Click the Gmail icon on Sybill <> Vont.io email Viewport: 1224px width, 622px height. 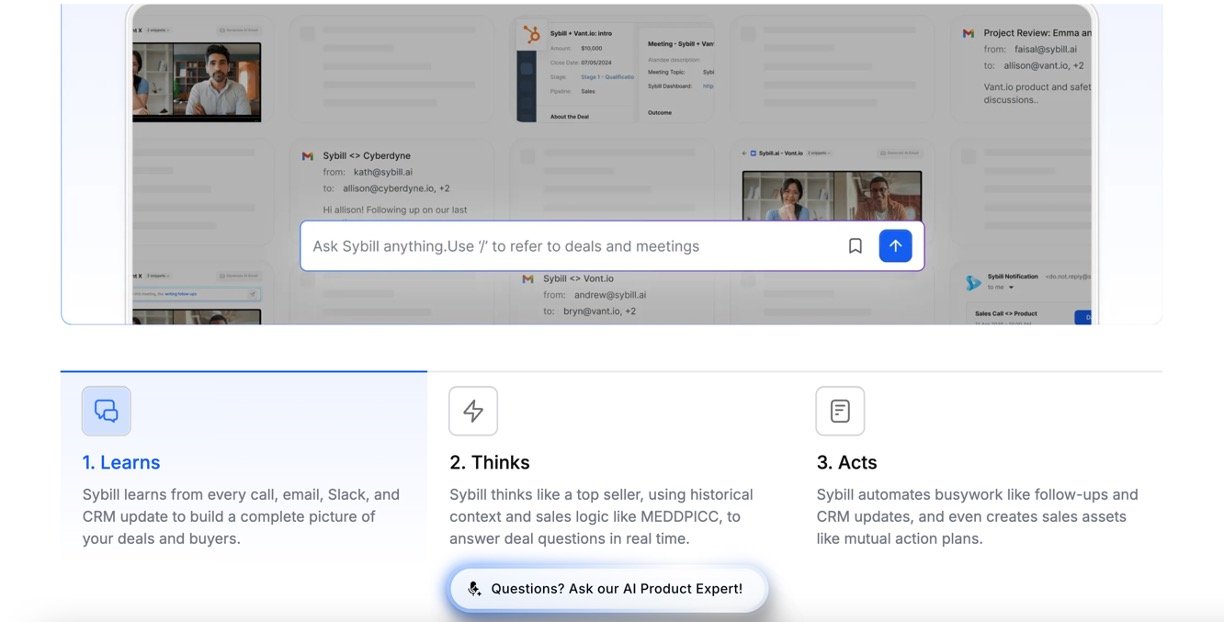tap(528, 279)
